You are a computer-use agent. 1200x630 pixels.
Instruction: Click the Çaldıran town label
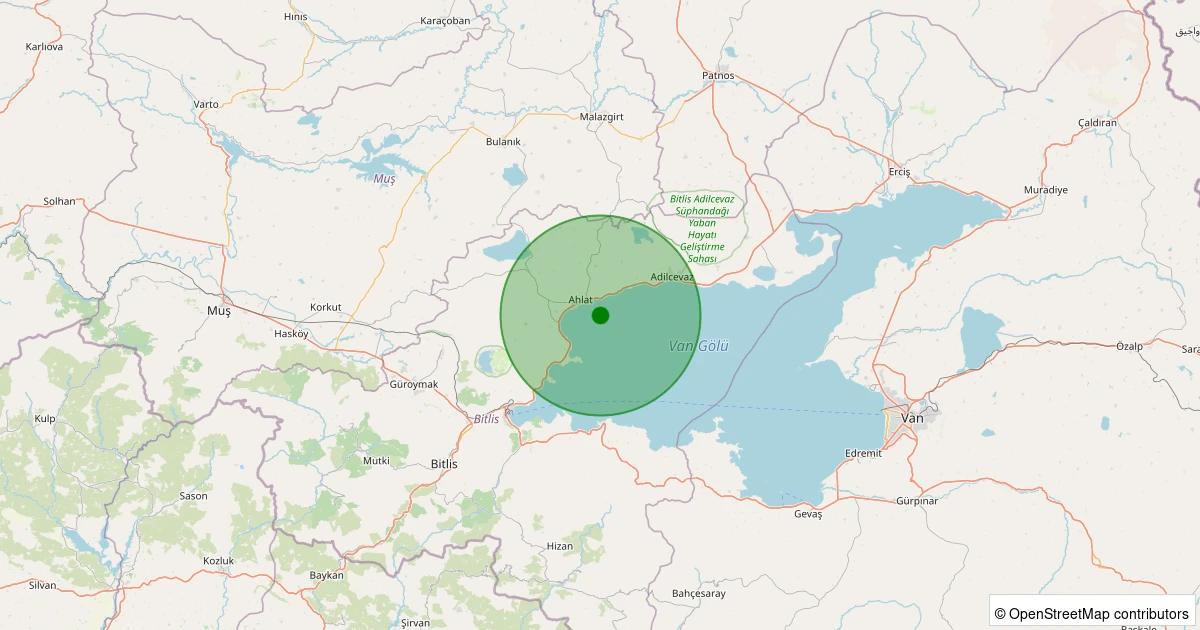(1097, 123)
